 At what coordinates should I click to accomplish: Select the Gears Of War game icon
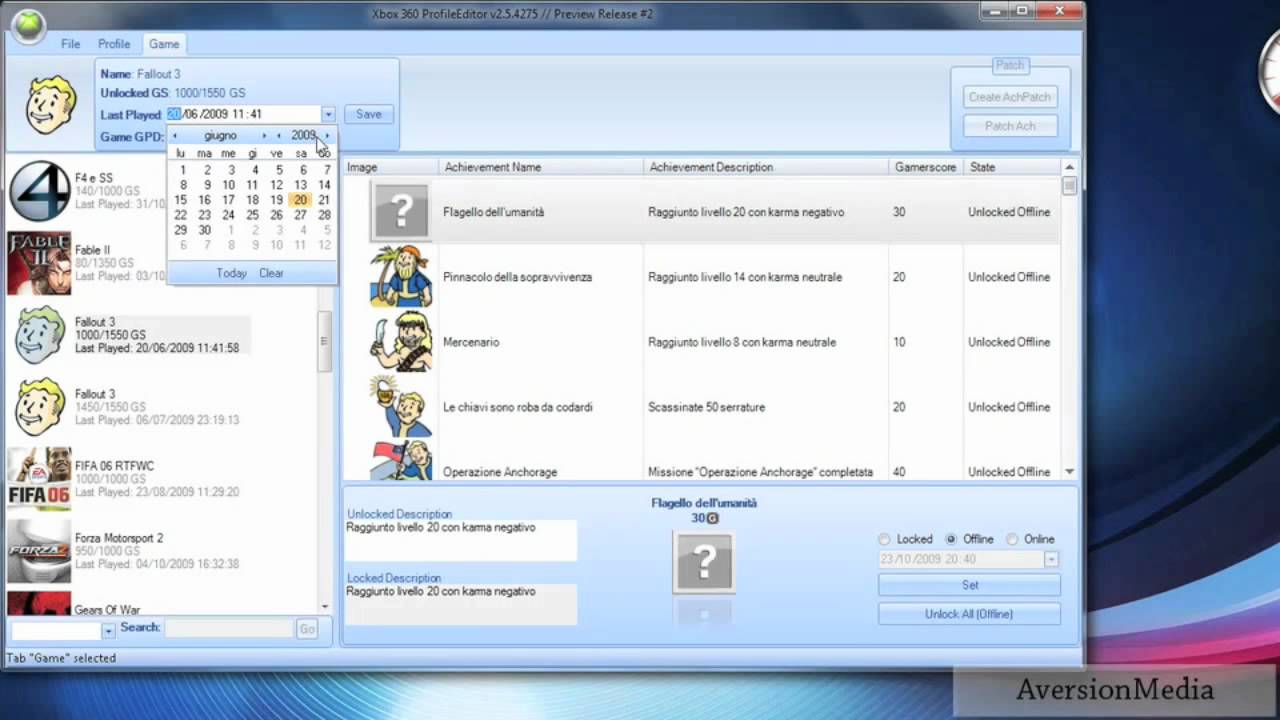(x=40, y=603)
